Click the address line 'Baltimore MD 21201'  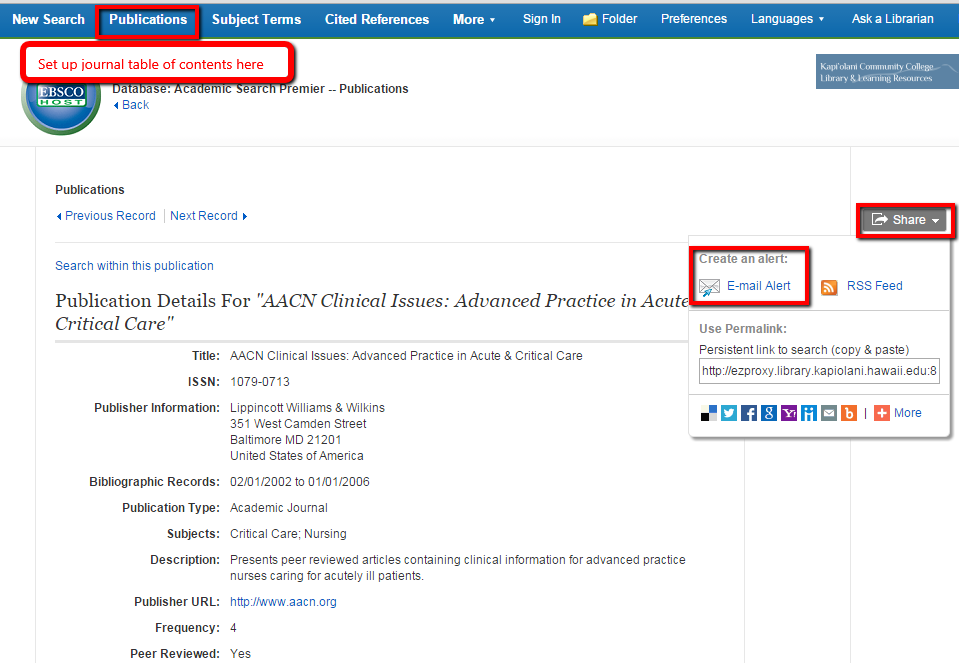click(x=286, y=440)
